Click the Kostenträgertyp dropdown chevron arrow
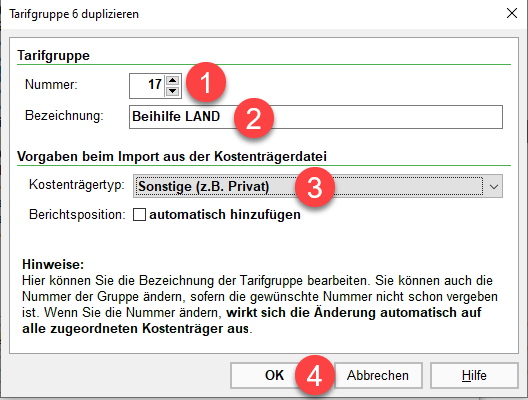 point(494,187)
